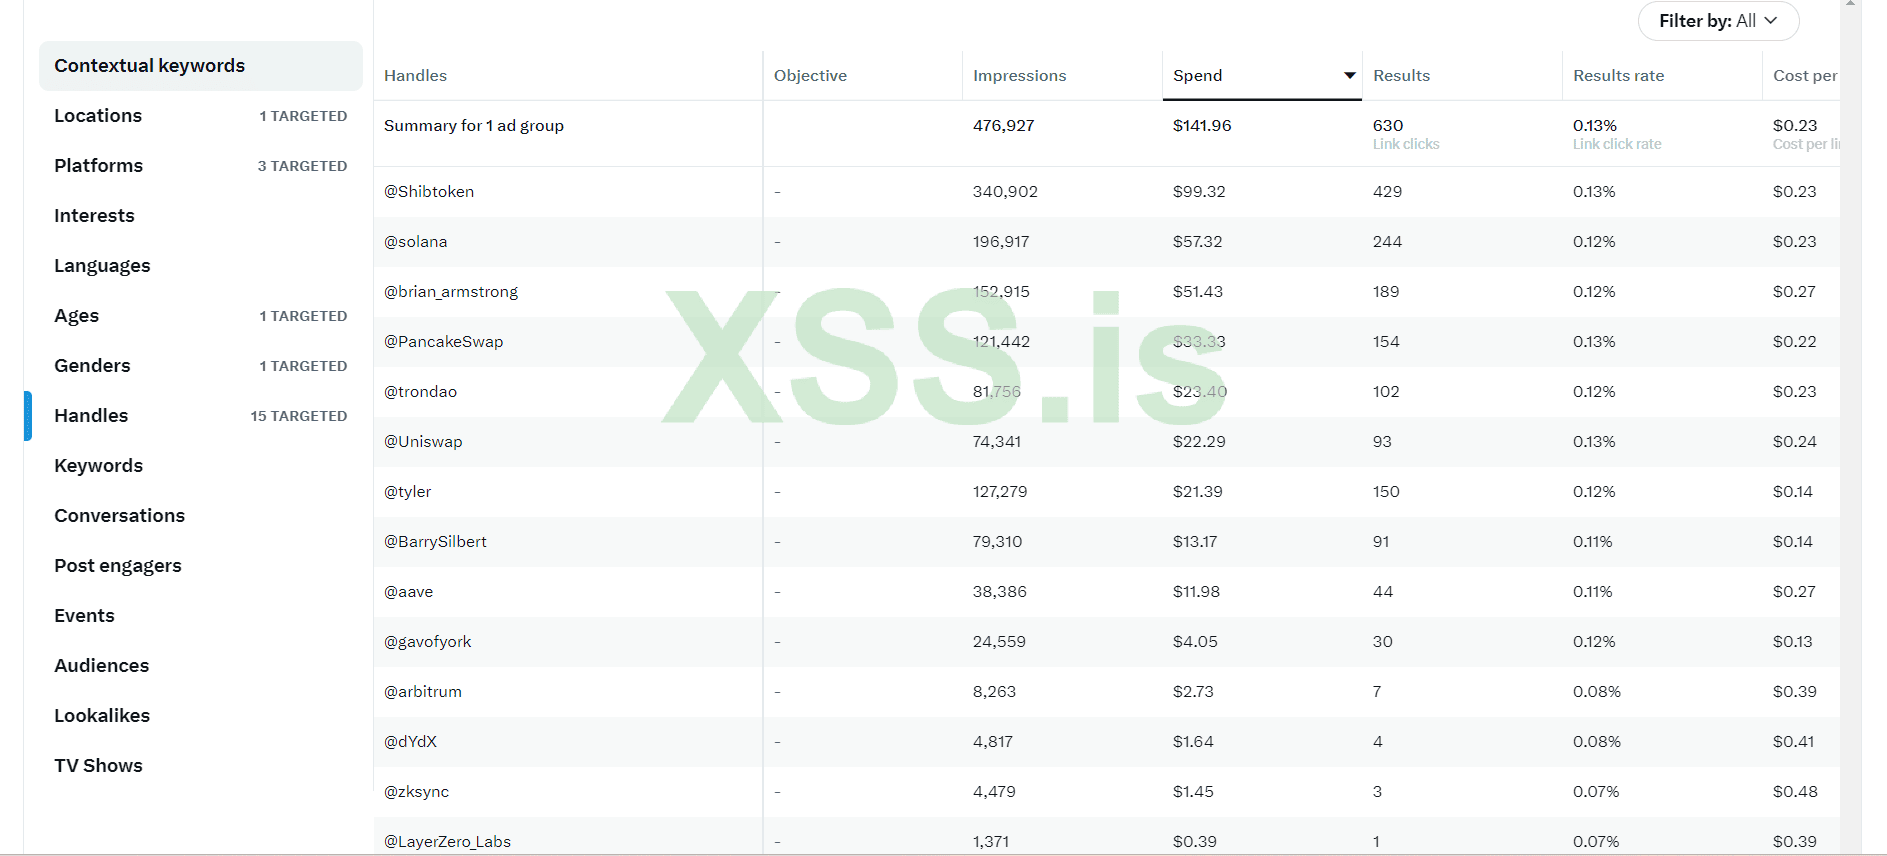Click the Spend sort arrow icon
This screenshot has width=1887, height=856.
point(1349,76)
